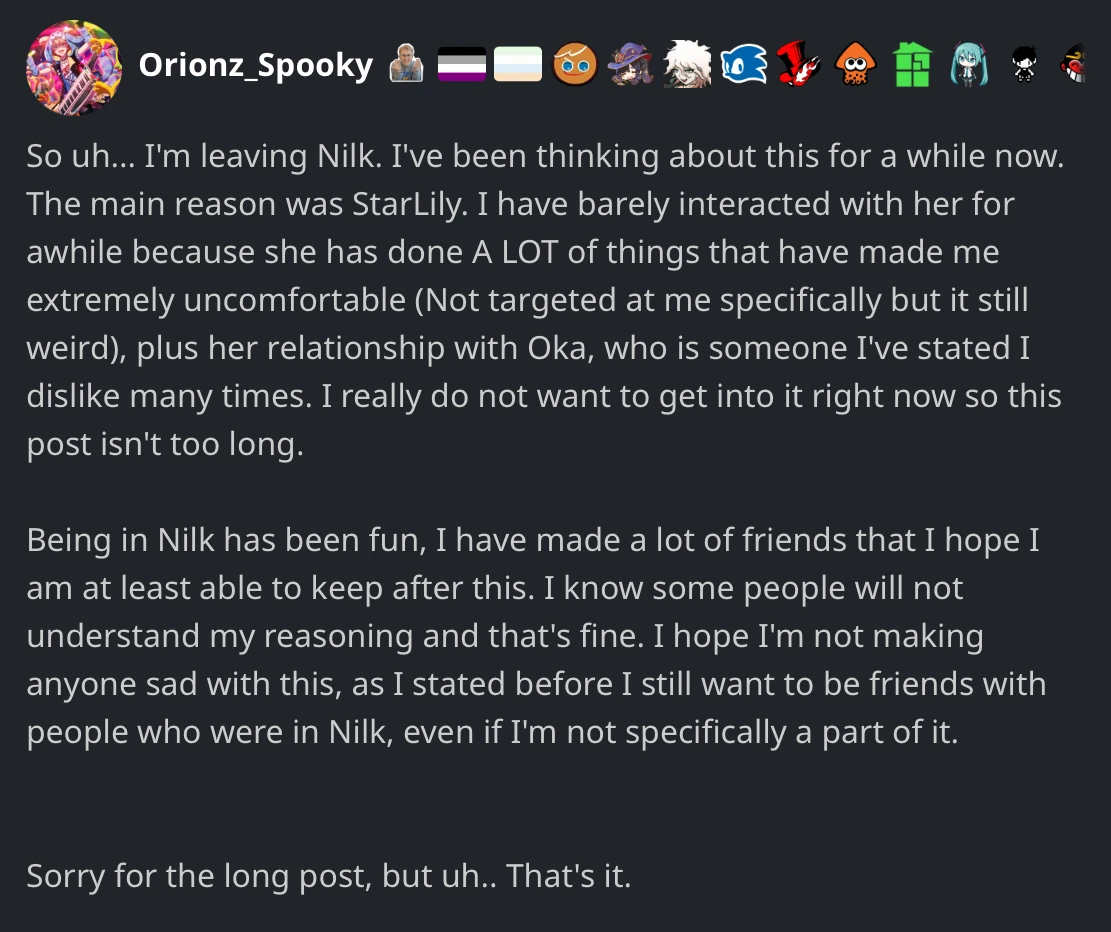
Task: Click the pale blue and cream flag badge
Action: coord(517,66)
